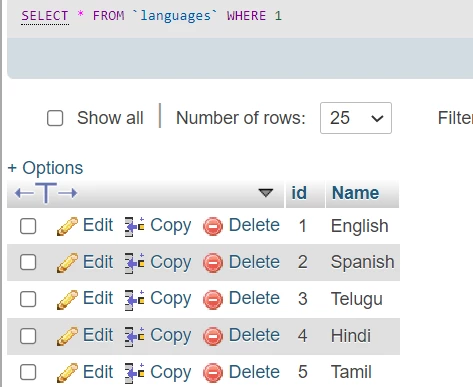Viewport: 473px width, 387px height.
Task: Click the pencil Edit icon for Tamil row
Action: click(x=67, y=372)
